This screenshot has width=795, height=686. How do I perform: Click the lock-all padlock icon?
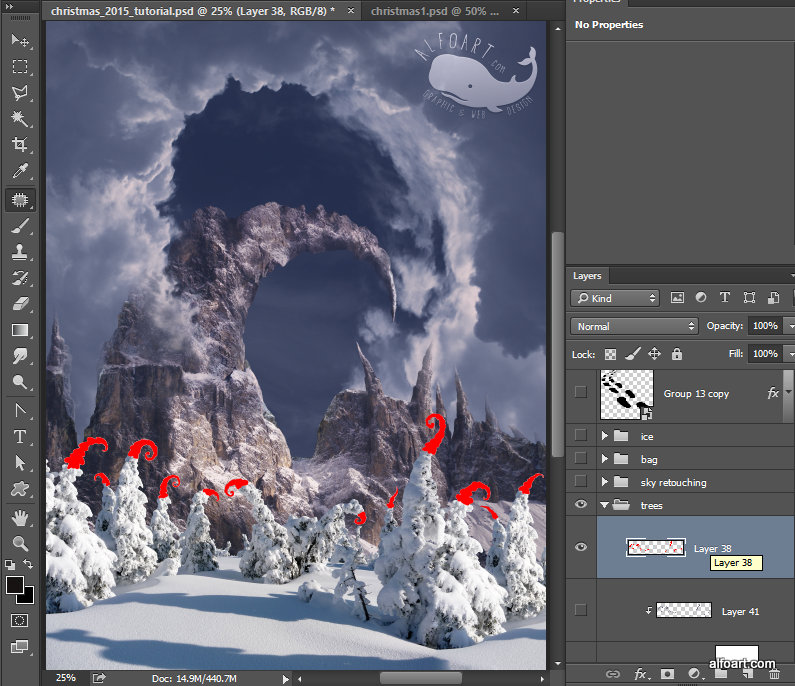pyautogui.click(x=677, y=354)
